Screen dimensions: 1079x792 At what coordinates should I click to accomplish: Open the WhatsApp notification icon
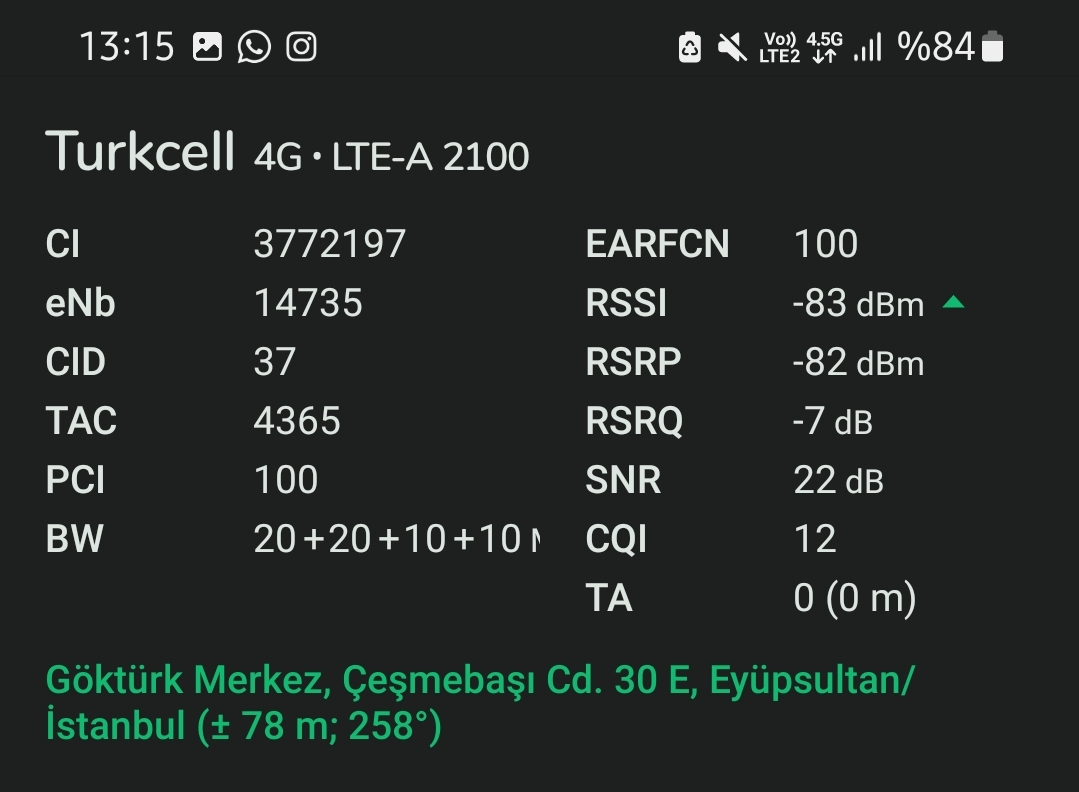[x=254, y=47]
